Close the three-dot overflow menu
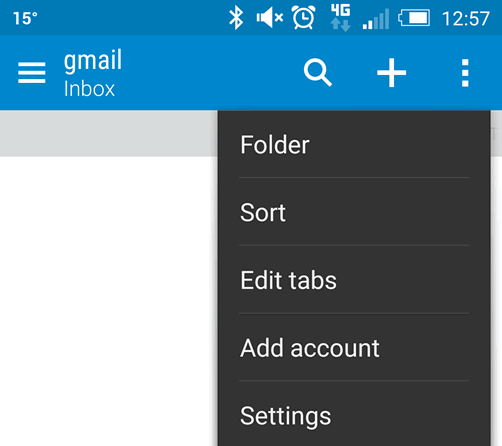Viewport: 502px width, 446px height. pos(465,73)
